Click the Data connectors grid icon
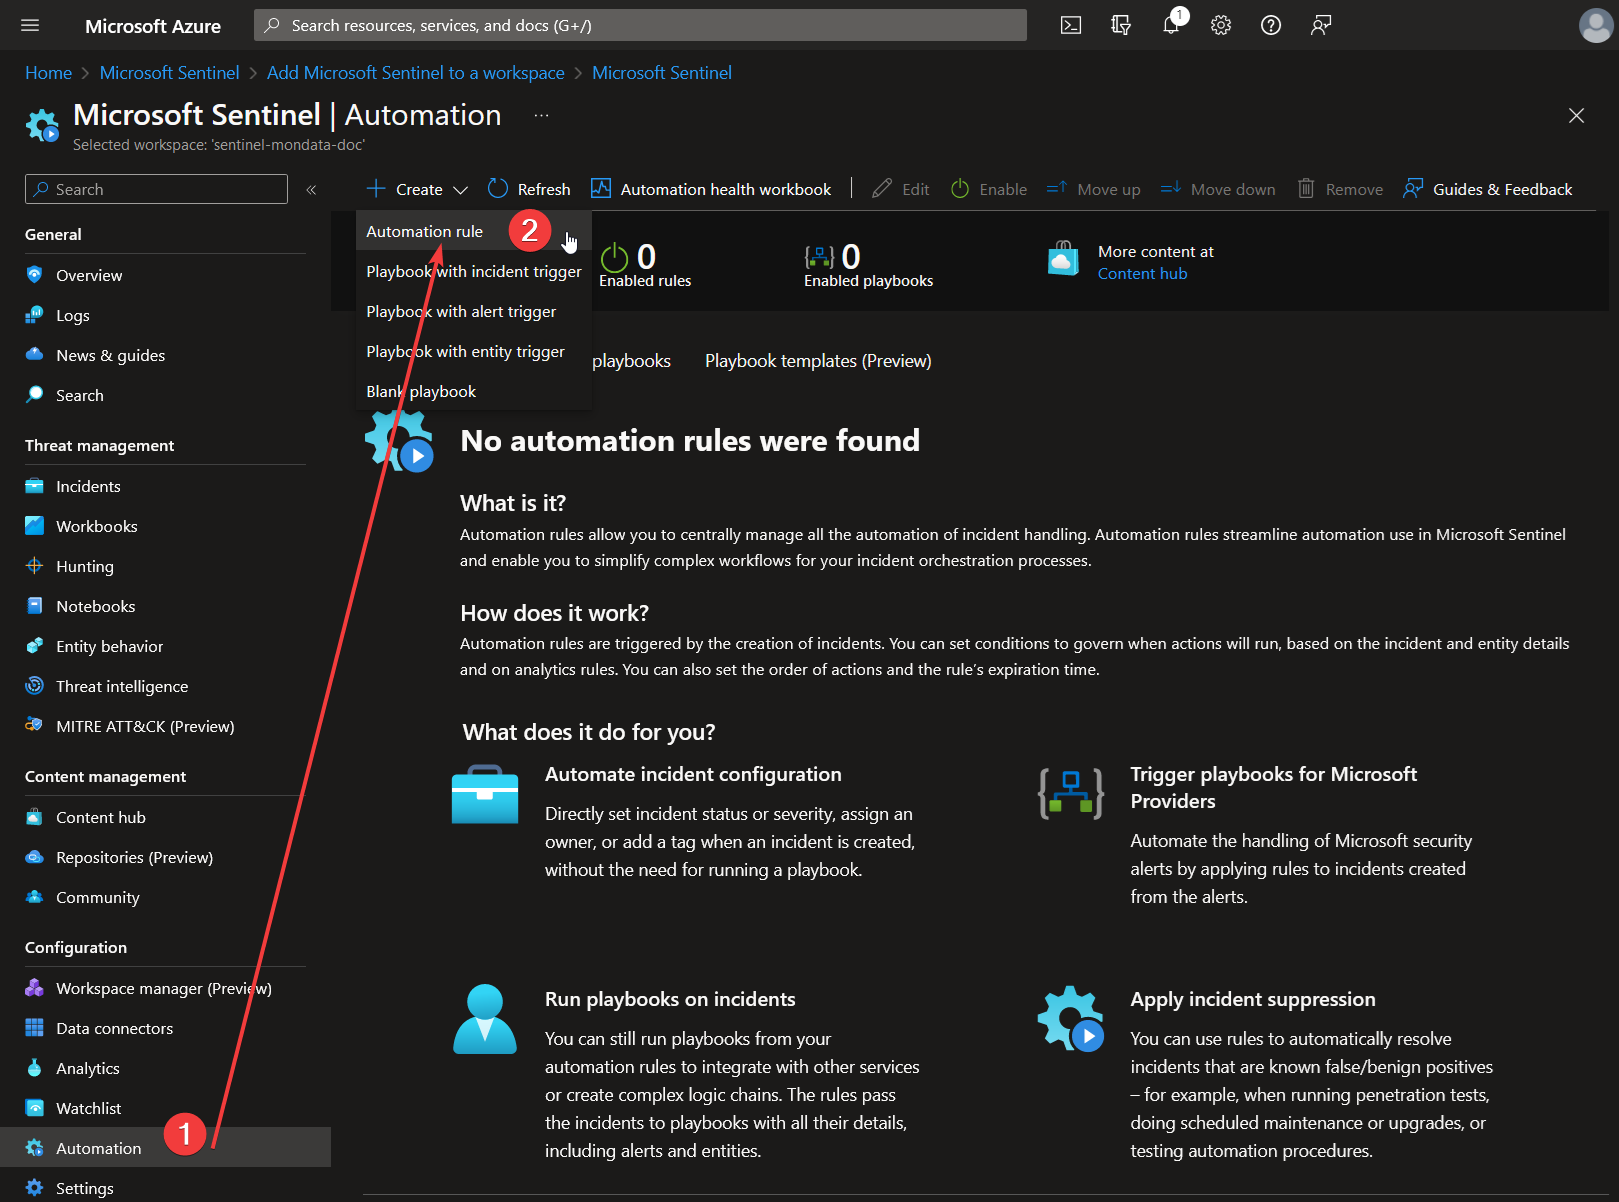Viewport: 1619px width, 1202px height. (35, 1028)
